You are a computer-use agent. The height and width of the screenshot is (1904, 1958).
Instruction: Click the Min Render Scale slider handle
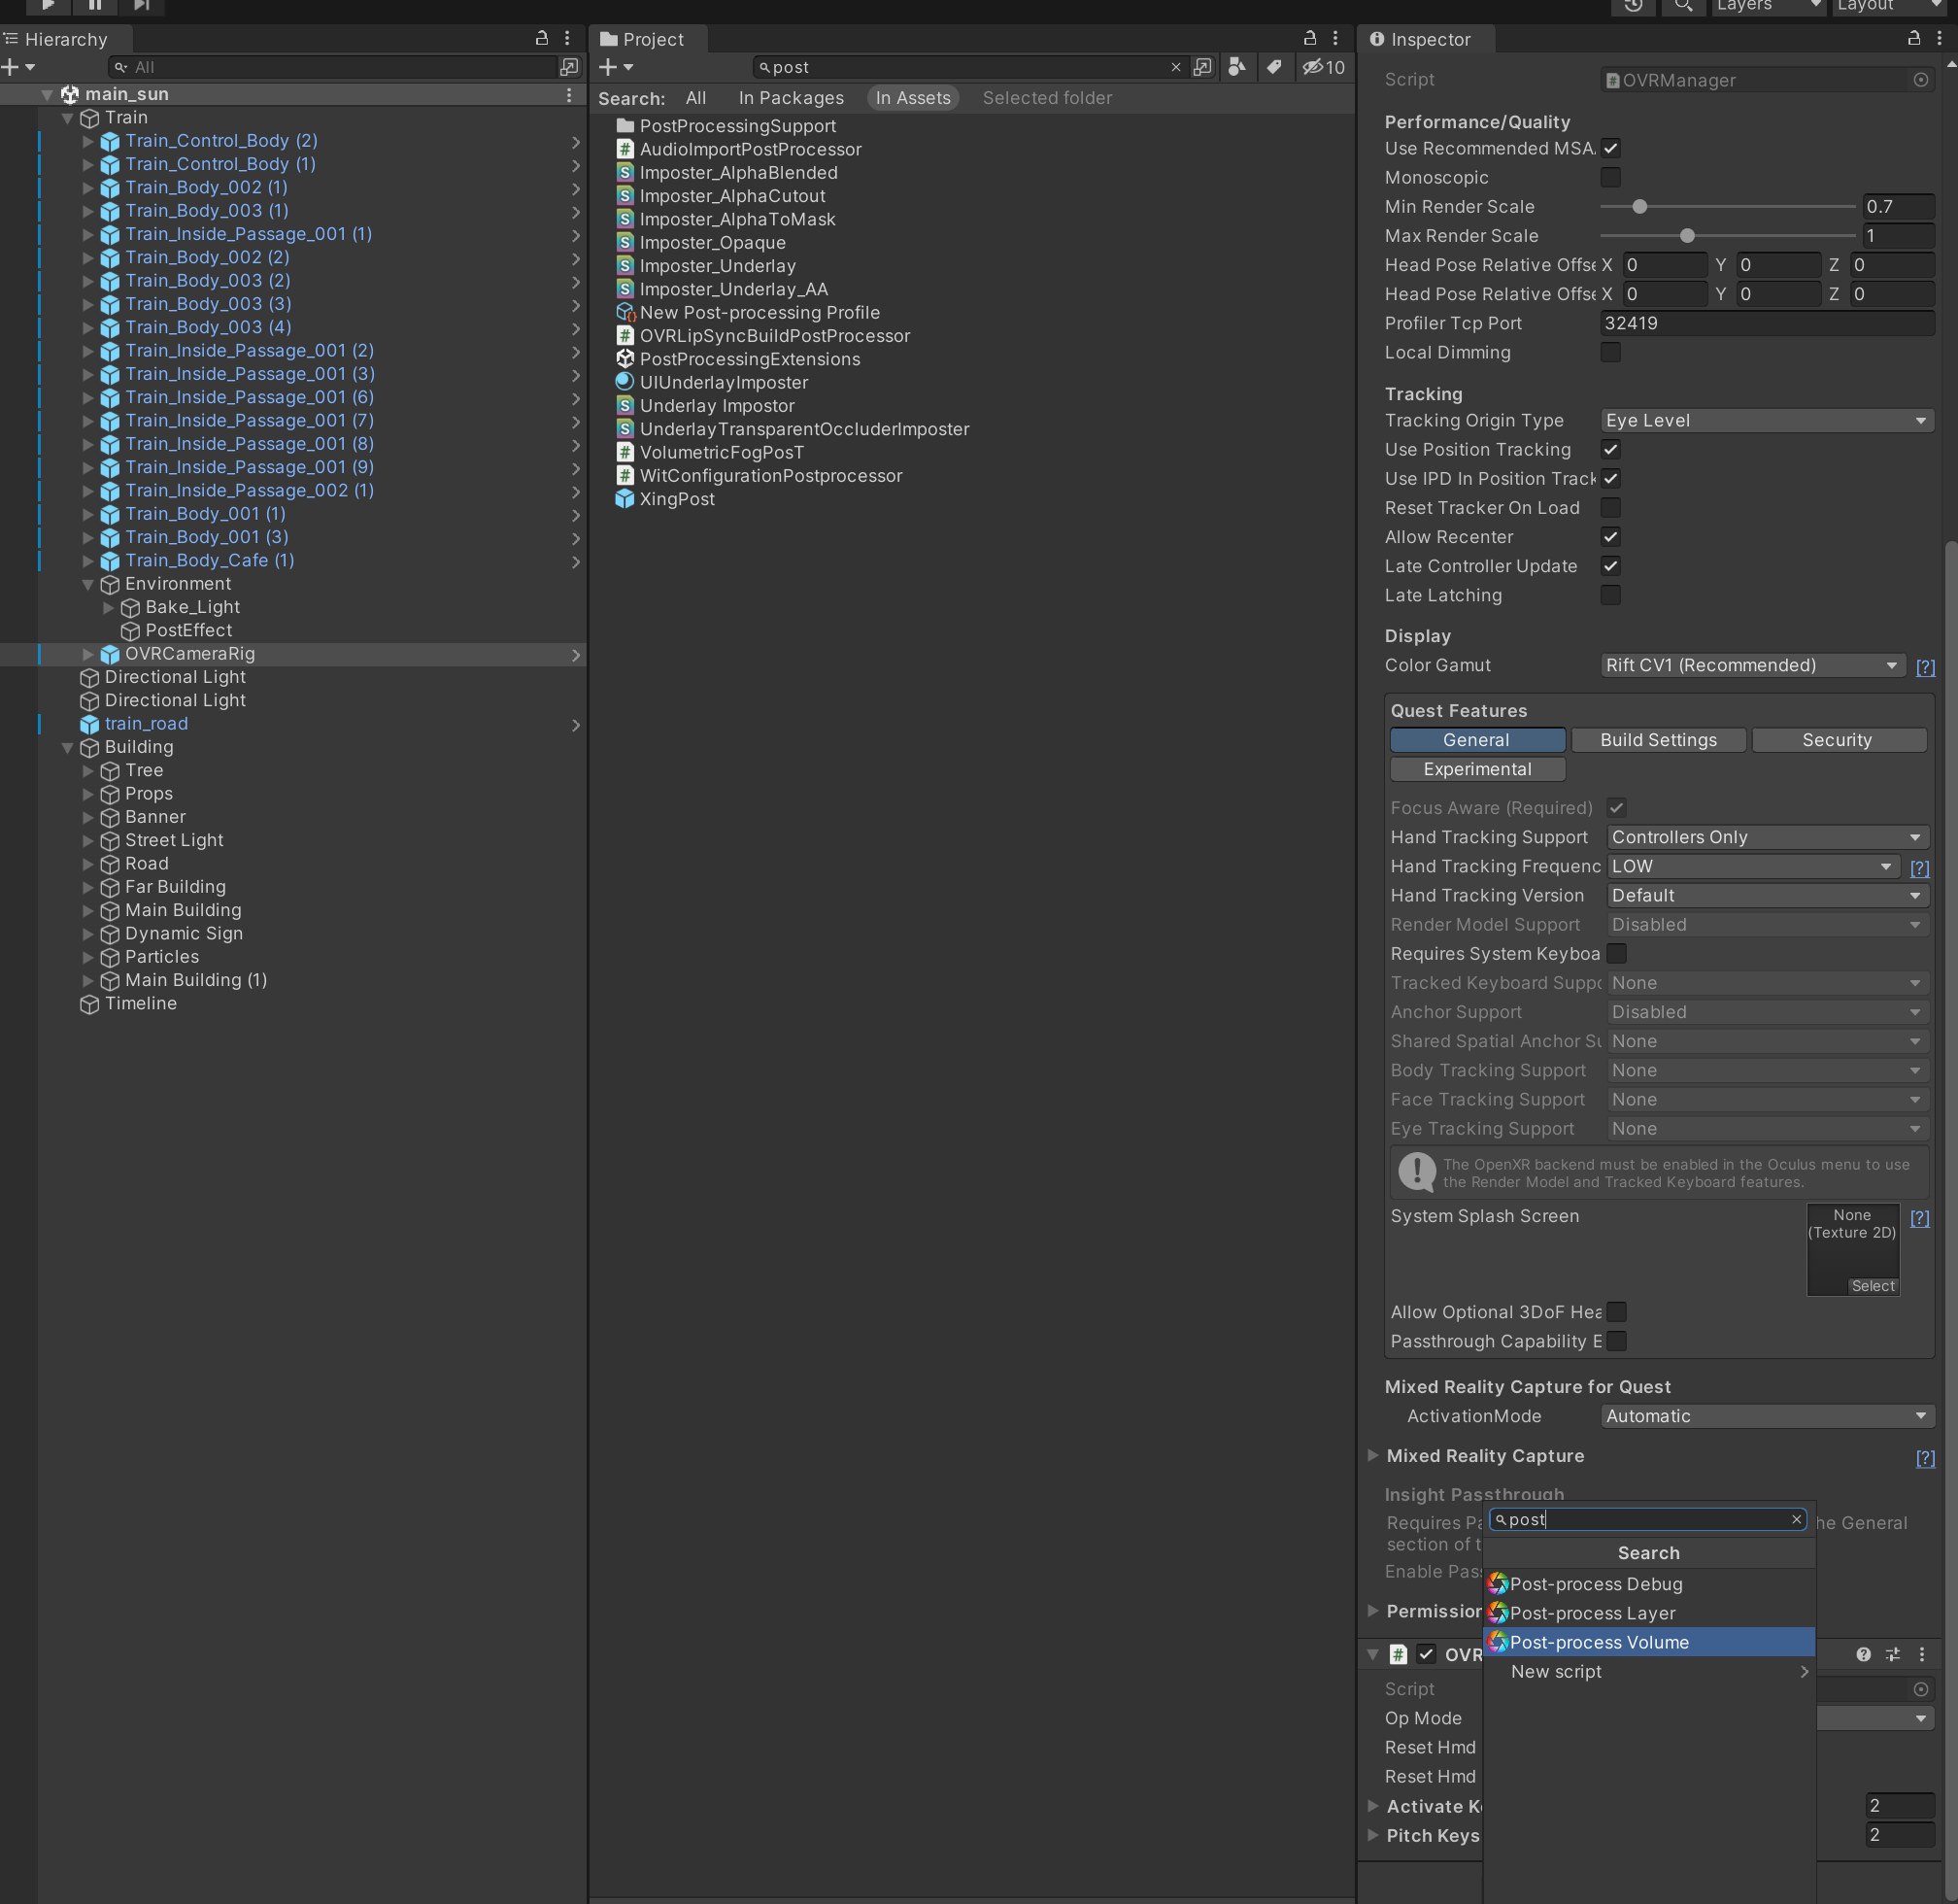coord(1639,207)
